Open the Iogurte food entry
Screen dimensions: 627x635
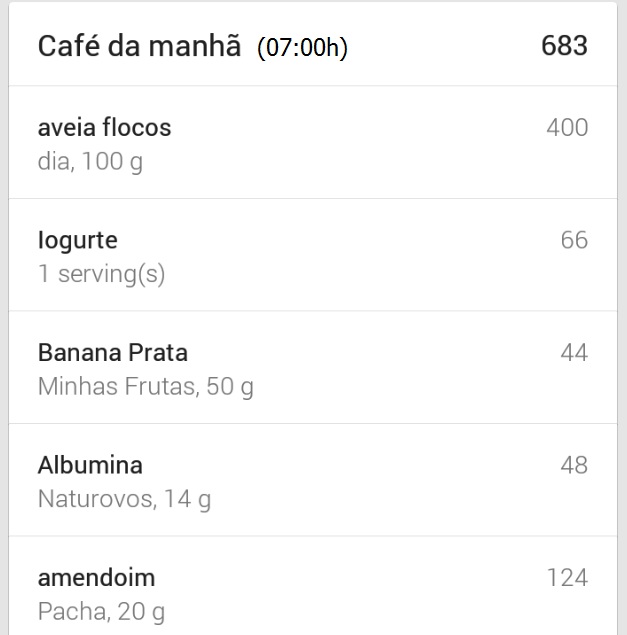point(313,255)
